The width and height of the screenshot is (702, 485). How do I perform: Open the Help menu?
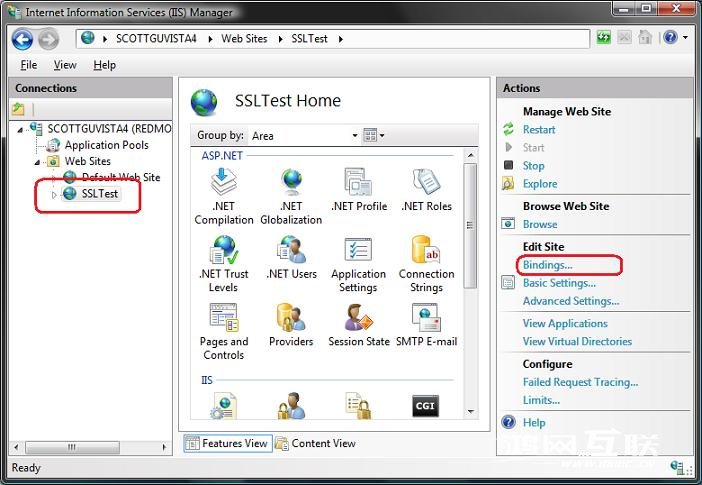[104, 65]
